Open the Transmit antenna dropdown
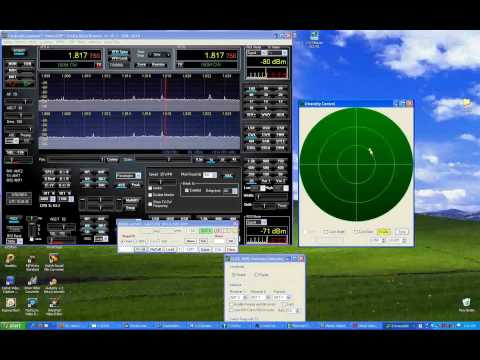The width and height of the screenshot is (480, 360). 282,297
